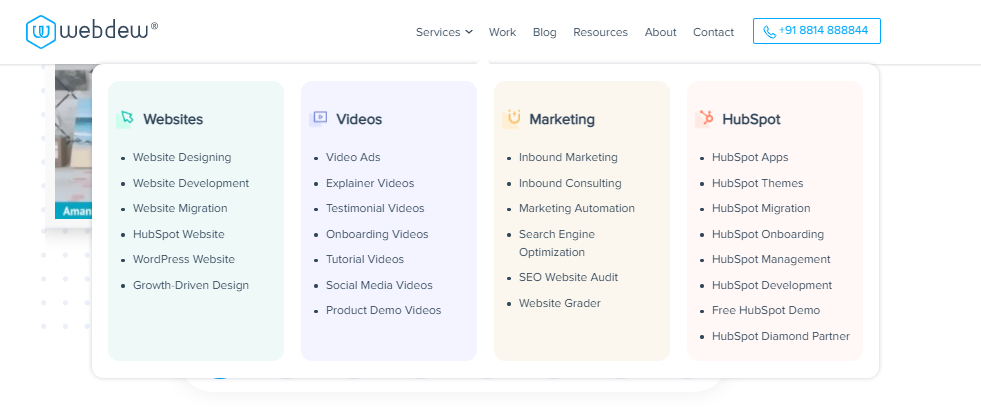This screenshot has height=407, width=981.
Task: Open the Work menu item
Action: click(502, 32)
